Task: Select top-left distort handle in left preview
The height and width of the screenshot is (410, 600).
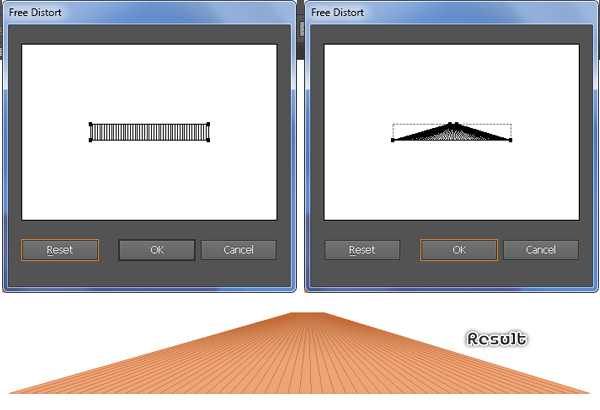Action: coord(91,124)
